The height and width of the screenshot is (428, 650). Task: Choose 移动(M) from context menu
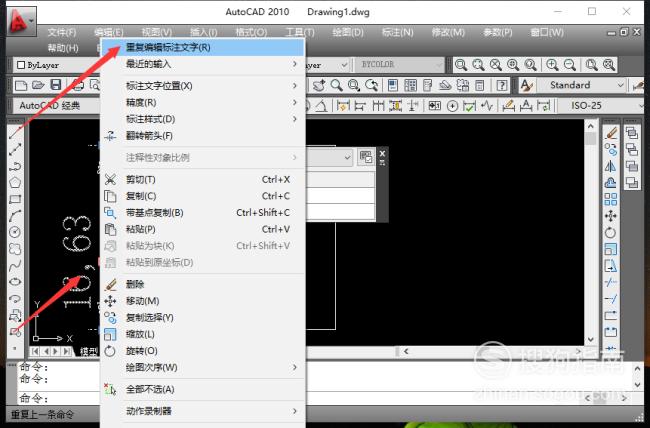click(203, 301)
